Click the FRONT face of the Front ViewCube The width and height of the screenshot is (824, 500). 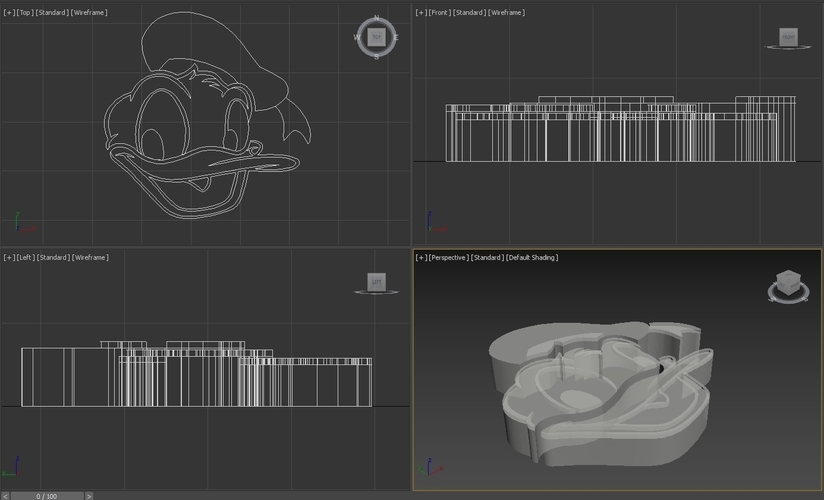[x=788, y=37]
